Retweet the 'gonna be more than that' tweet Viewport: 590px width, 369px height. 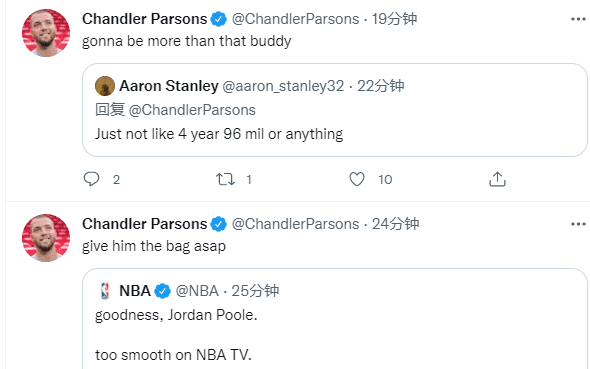(x=225, y=179)
